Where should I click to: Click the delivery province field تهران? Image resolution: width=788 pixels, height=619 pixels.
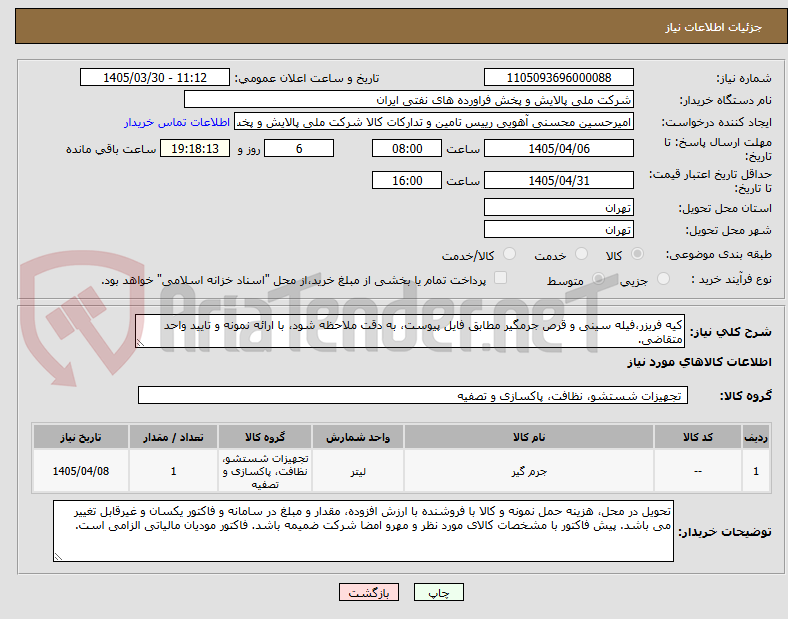pos(559,207)
